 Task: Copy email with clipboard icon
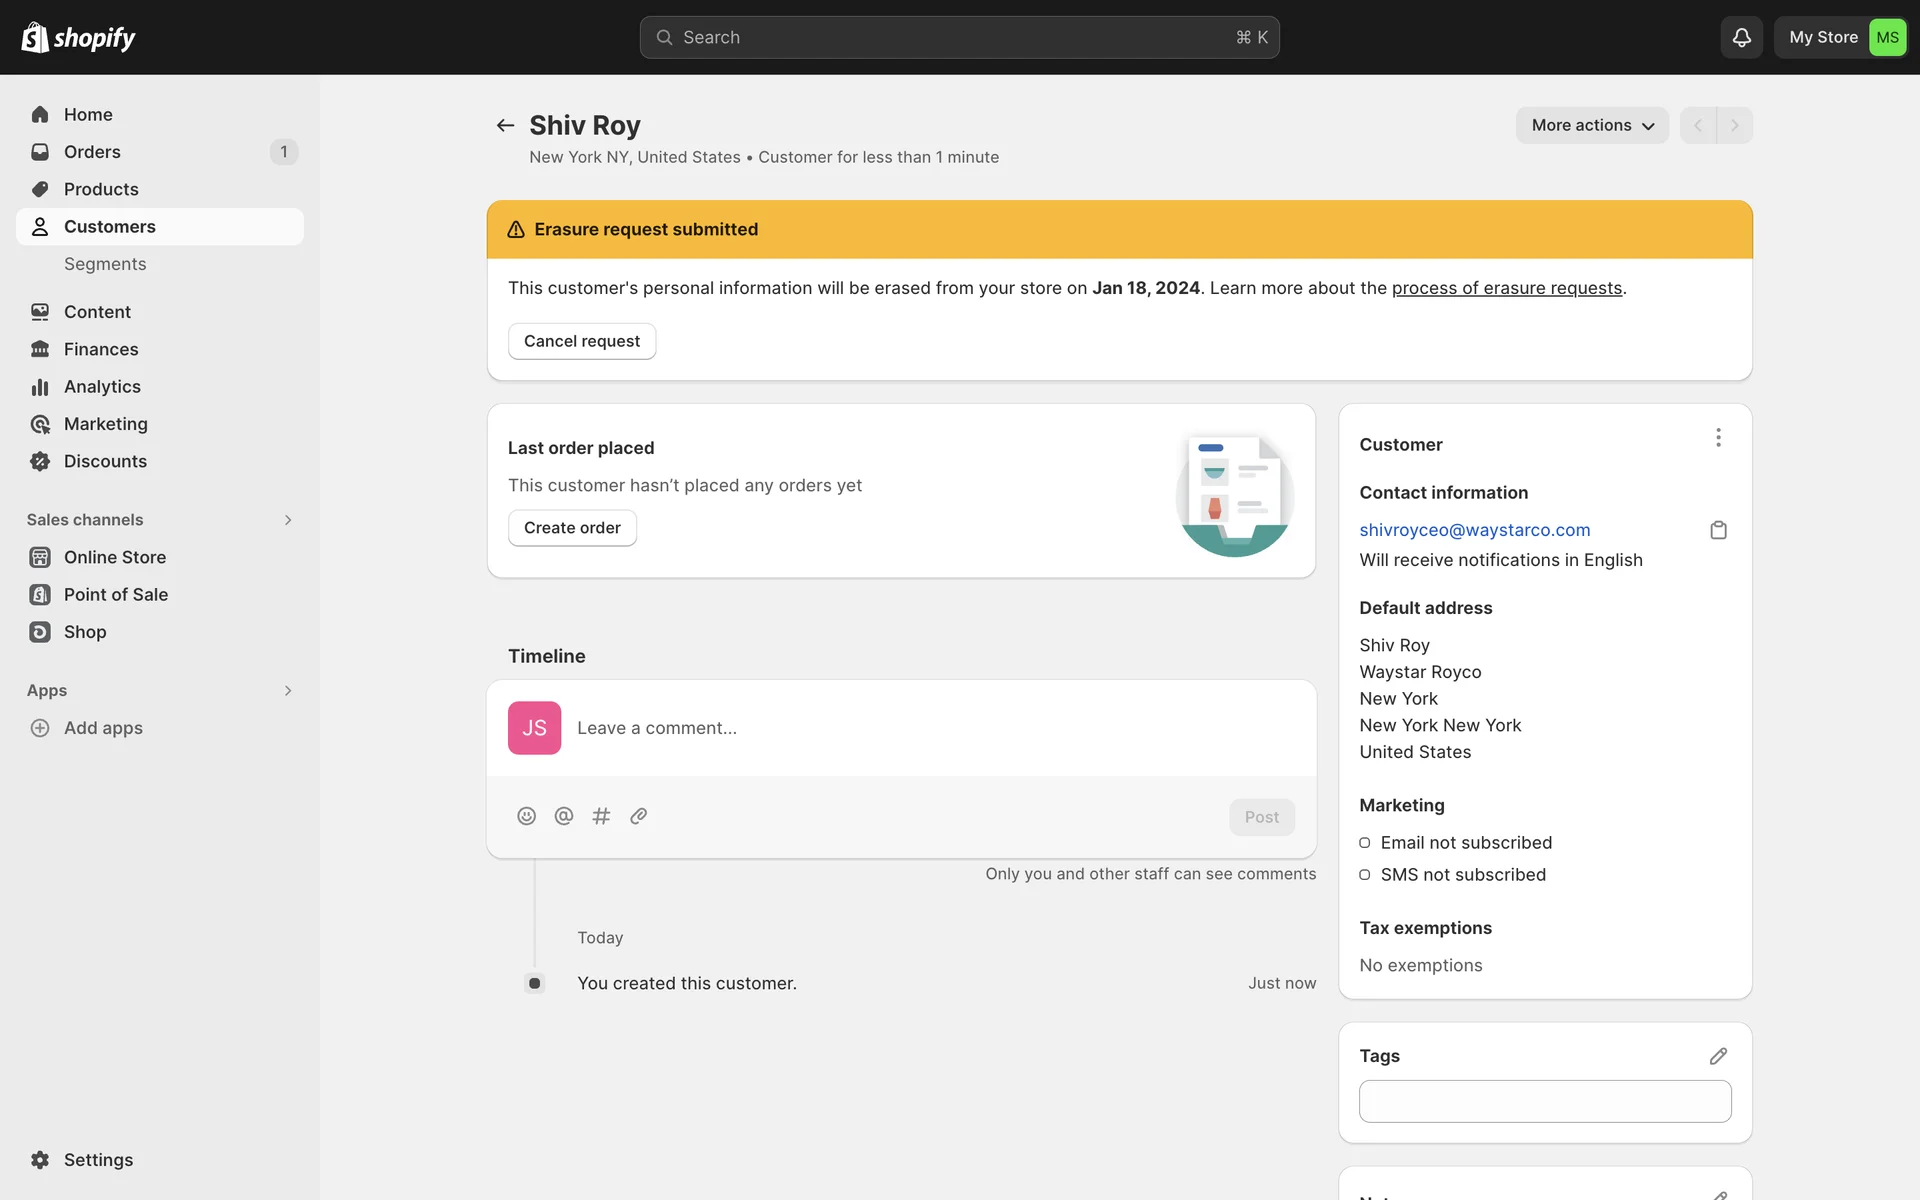tap(1718, 530)
